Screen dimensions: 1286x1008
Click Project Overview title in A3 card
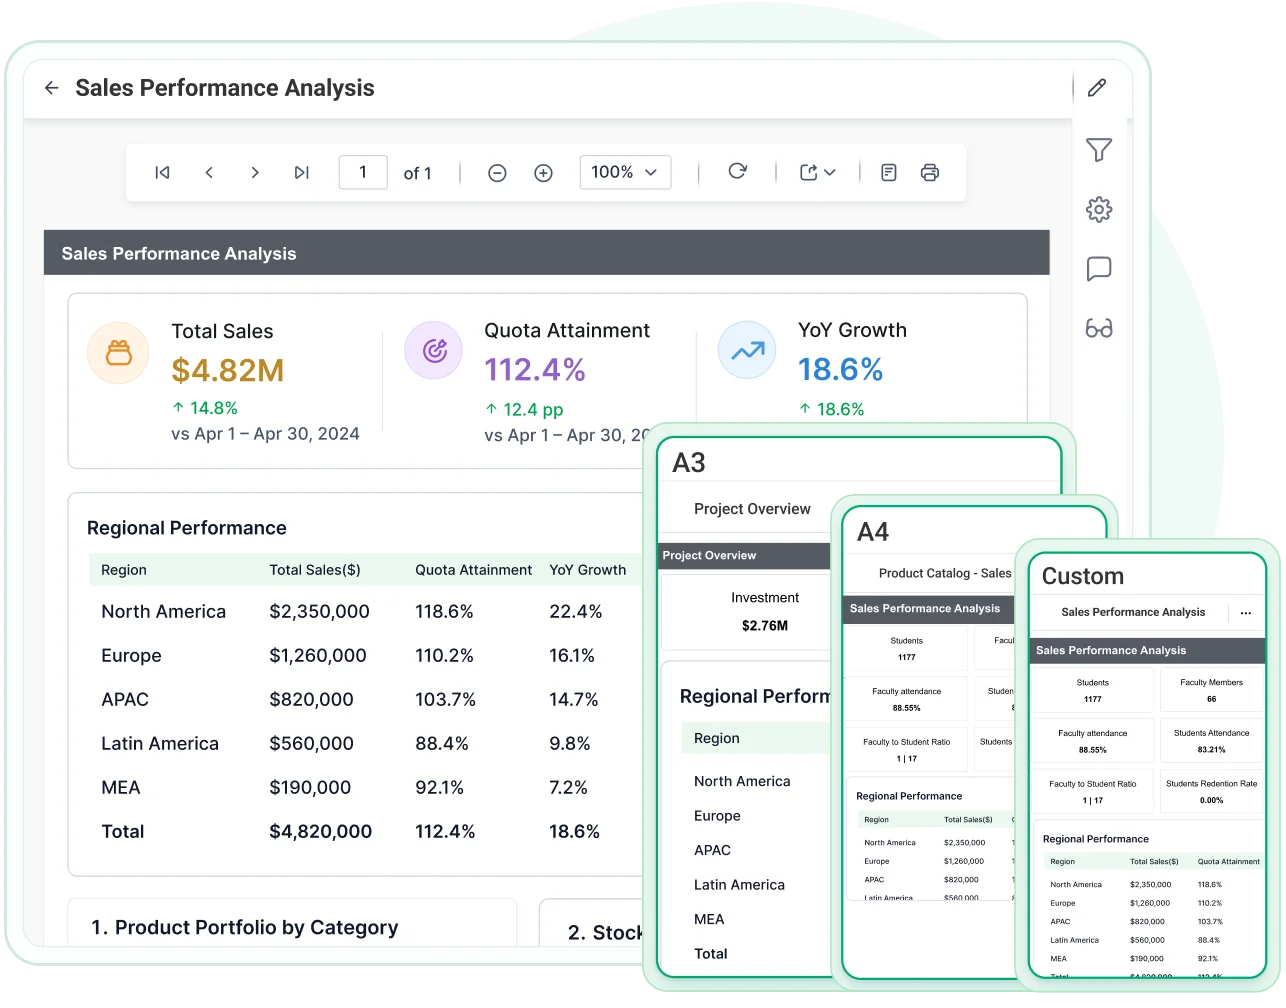pyautogui.click(x=752, y=509)
